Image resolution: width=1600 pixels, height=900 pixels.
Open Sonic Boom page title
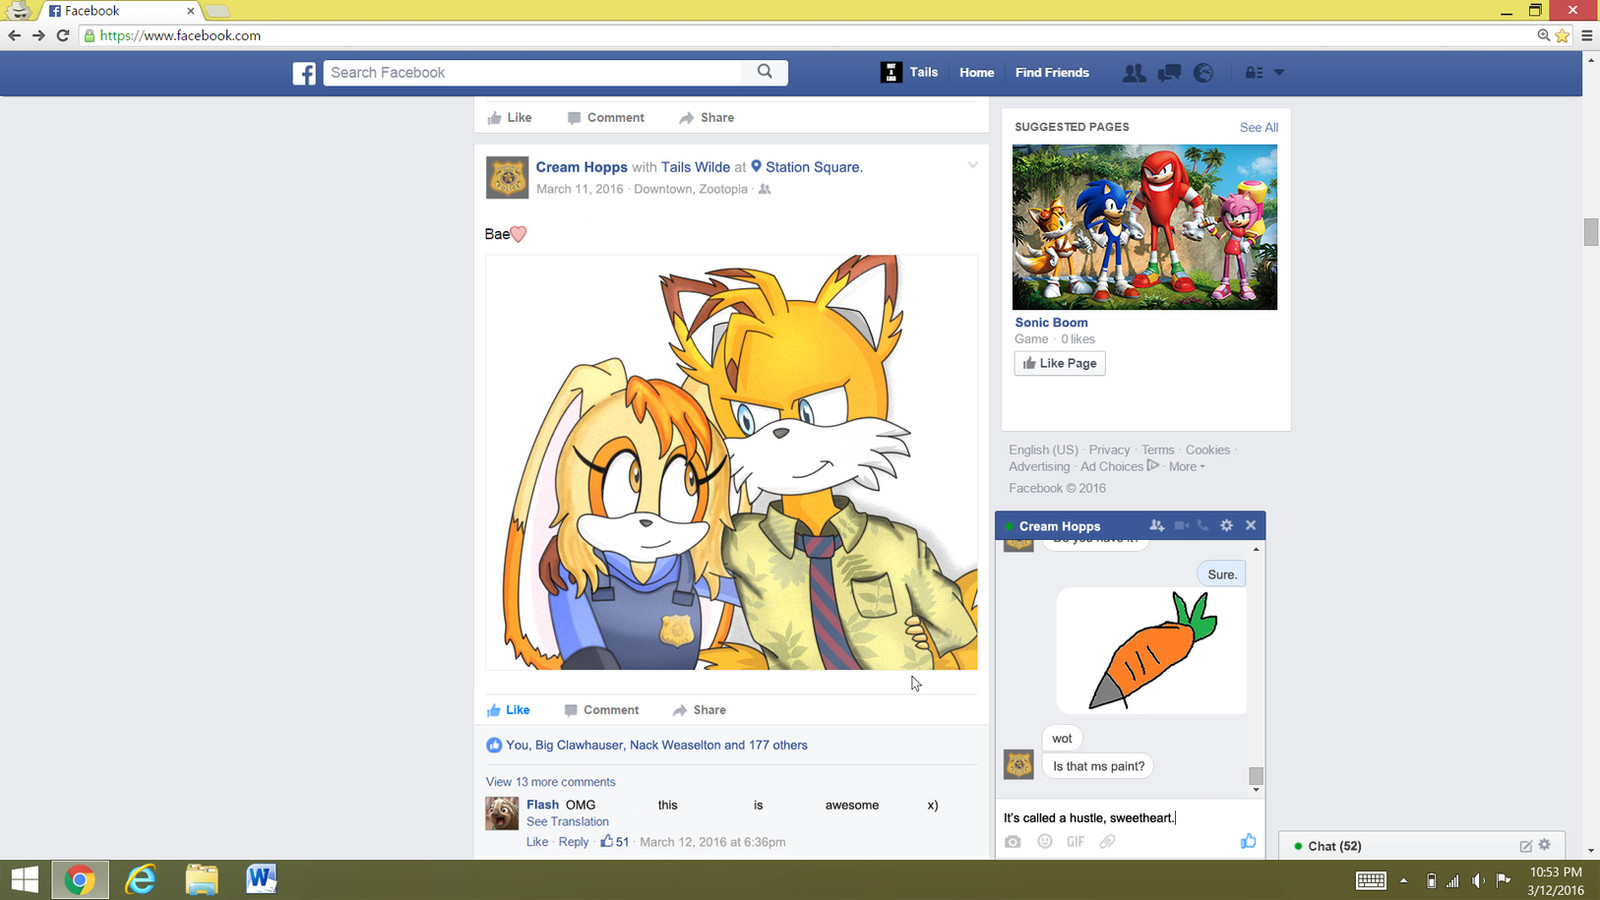point(1051,322)
